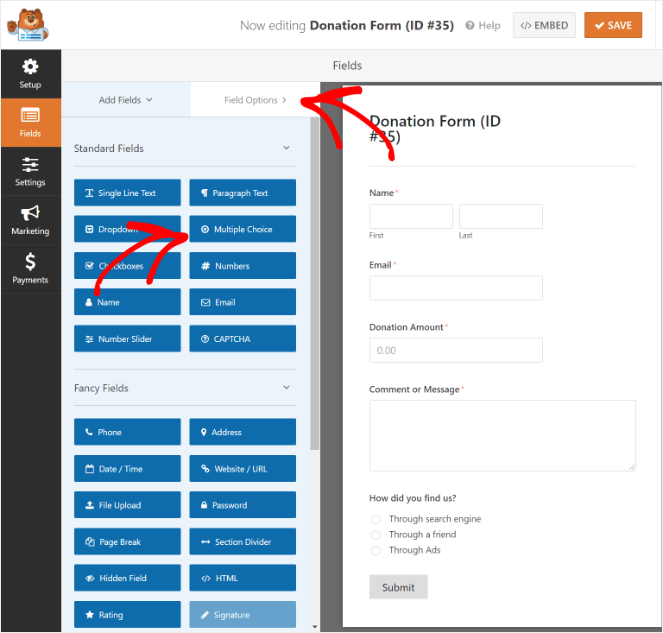Switch to the Field Options tab

255,100
